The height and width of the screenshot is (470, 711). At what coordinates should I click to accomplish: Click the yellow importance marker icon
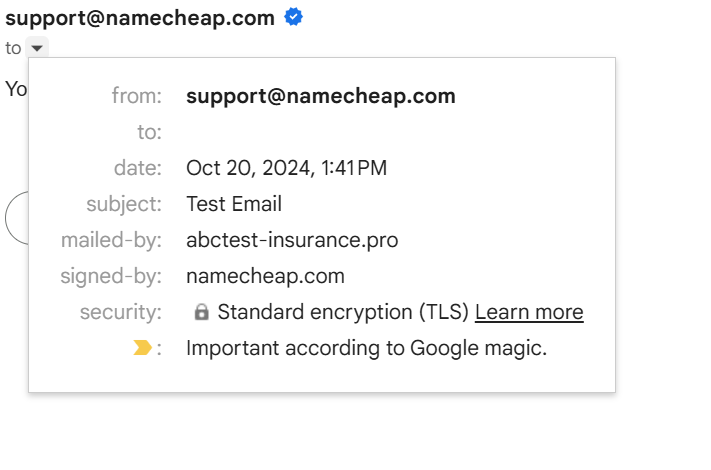[x=143, y=348]
